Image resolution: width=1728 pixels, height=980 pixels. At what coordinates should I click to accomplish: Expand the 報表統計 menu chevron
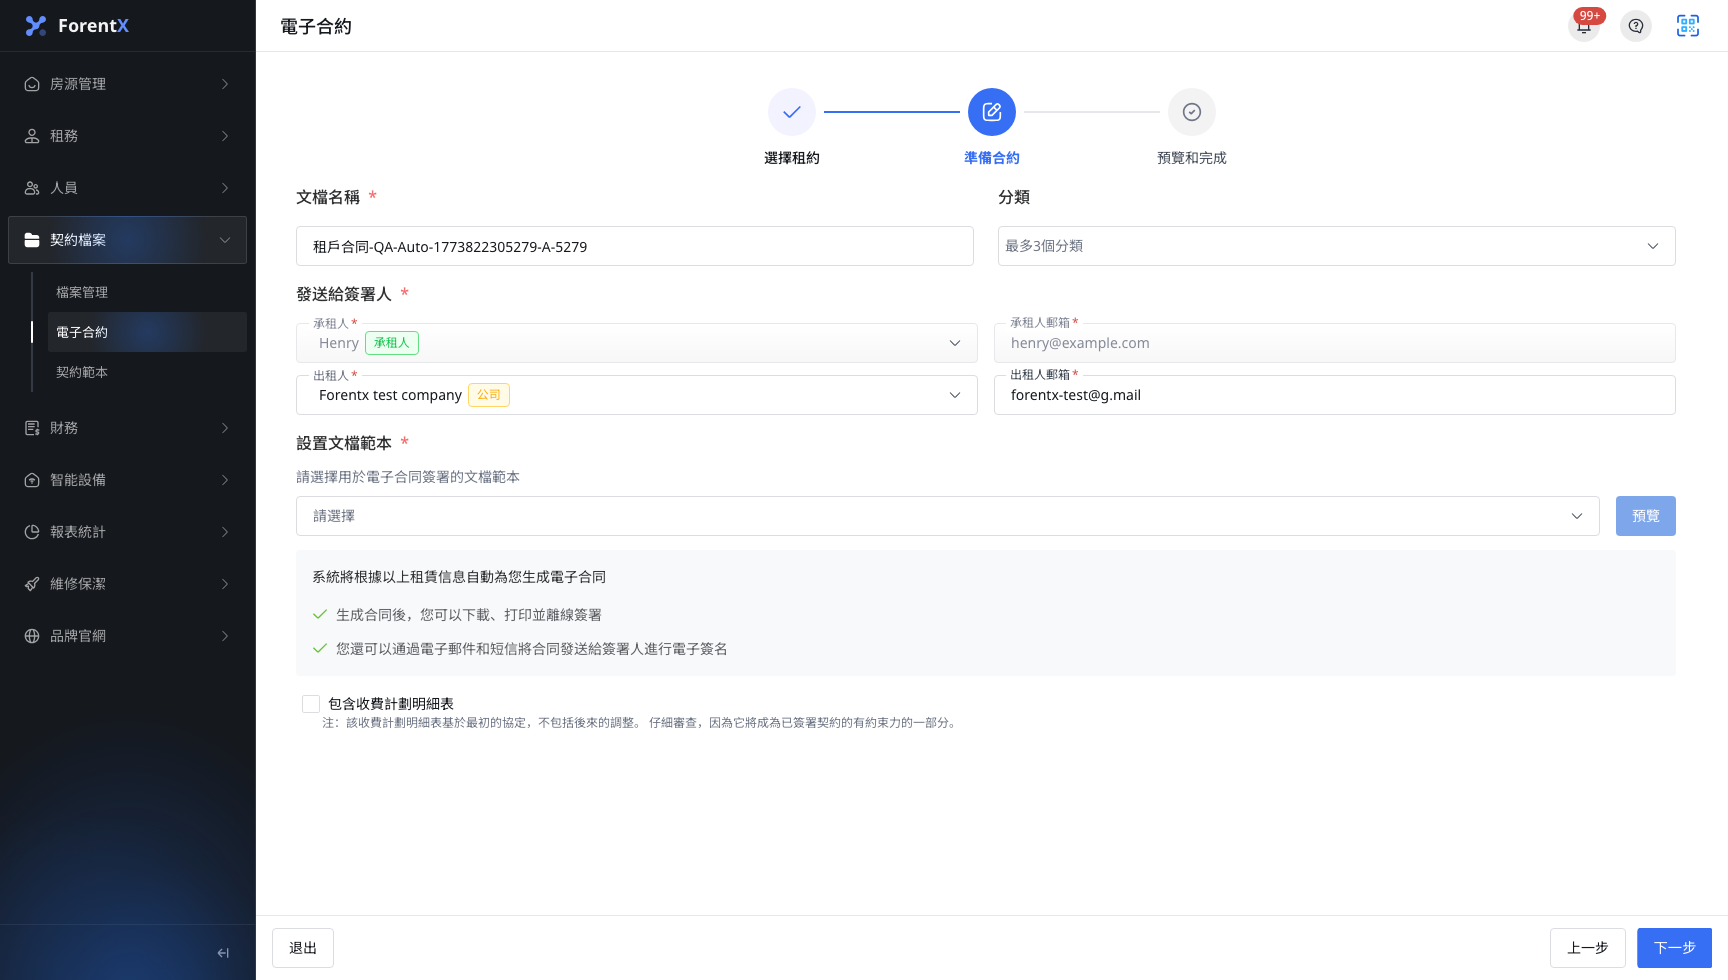(x=225, y=532)
